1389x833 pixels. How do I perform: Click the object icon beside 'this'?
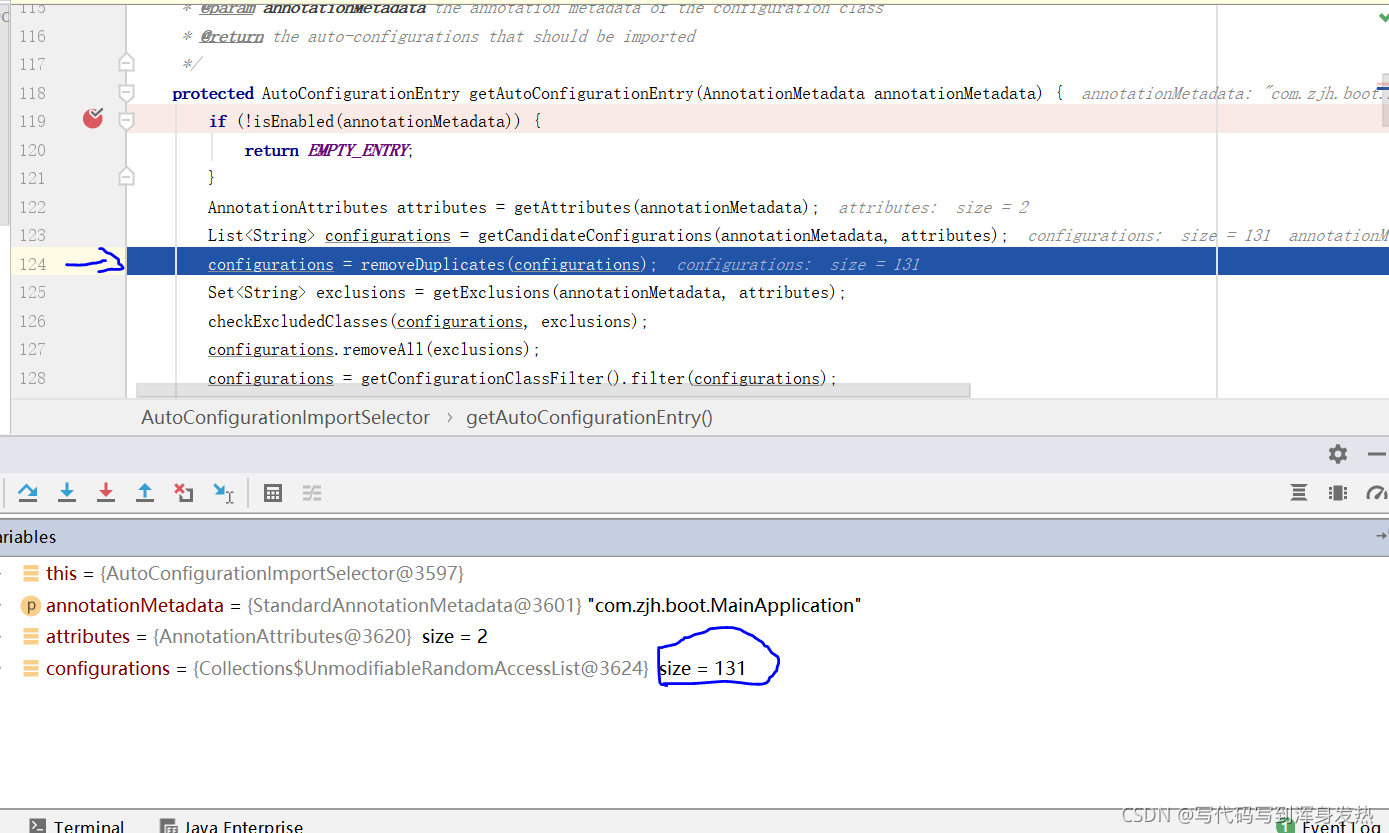(30, 573)
